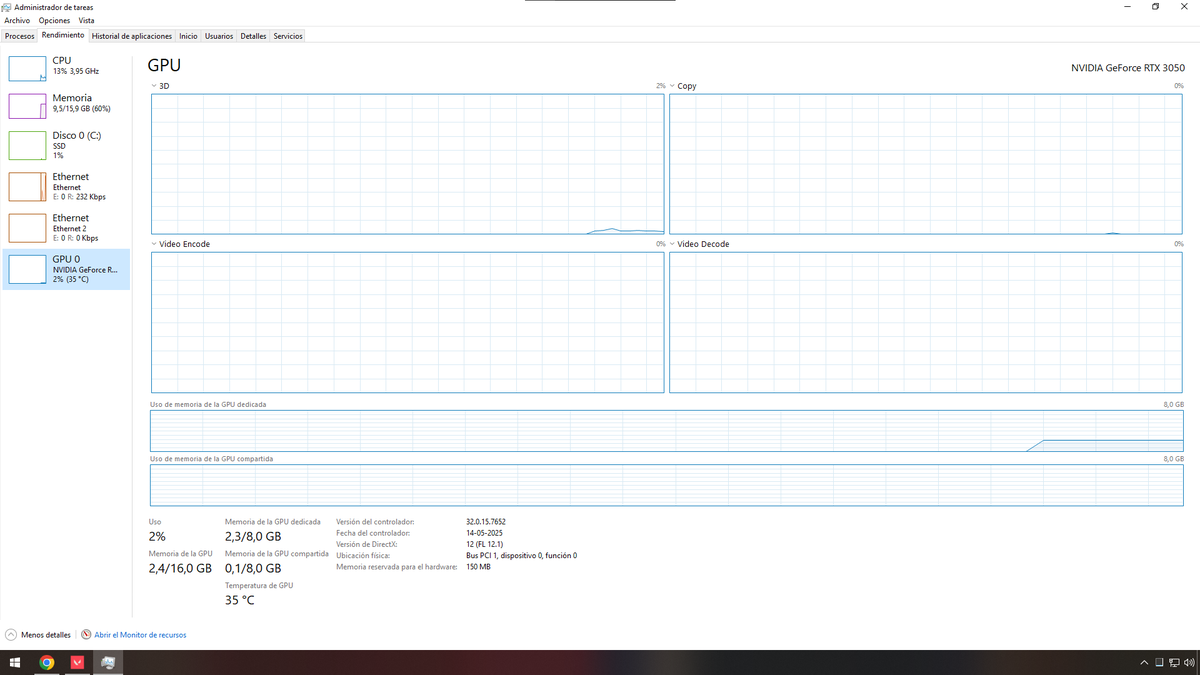Open the Video Encode graph dropdown
The height and width of the screenshot is (675, 1200).
[154, 244]
